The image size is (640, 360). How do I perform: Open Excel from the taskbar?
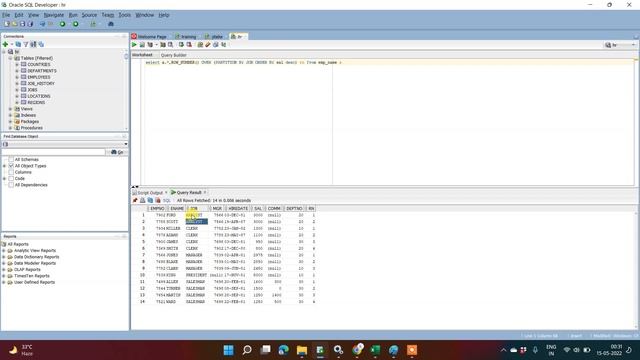(375, 350)
